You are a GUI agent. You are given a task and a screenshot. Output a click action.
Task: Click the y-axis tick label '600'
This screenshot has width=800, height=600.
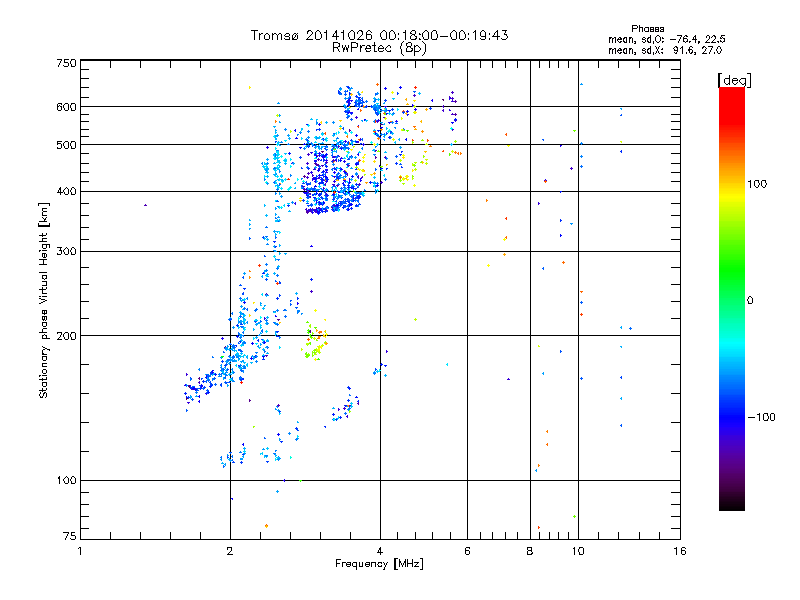[66, 107]
